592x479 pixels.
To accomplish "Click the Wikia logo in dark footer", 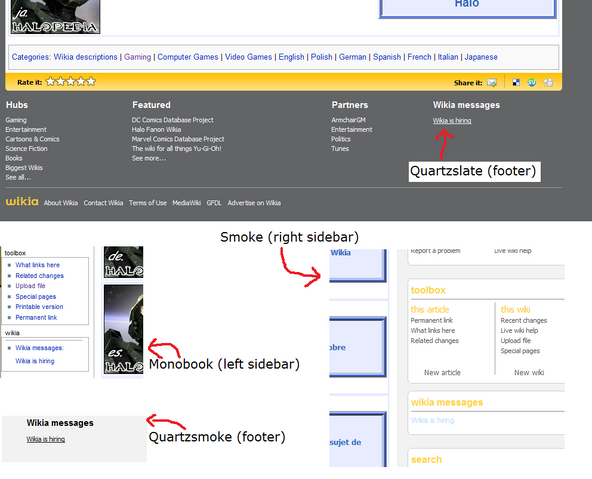I will [x=22, y=202].
